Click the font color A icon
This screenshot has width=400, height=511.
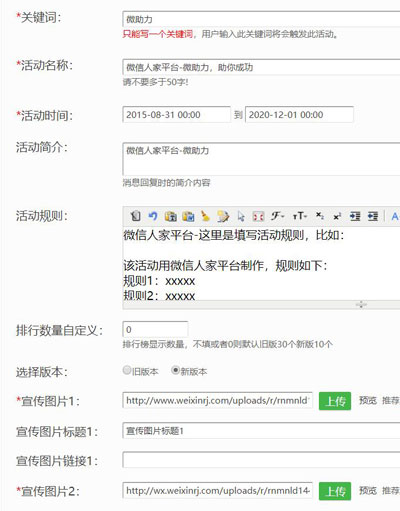(x=395, y=217)
